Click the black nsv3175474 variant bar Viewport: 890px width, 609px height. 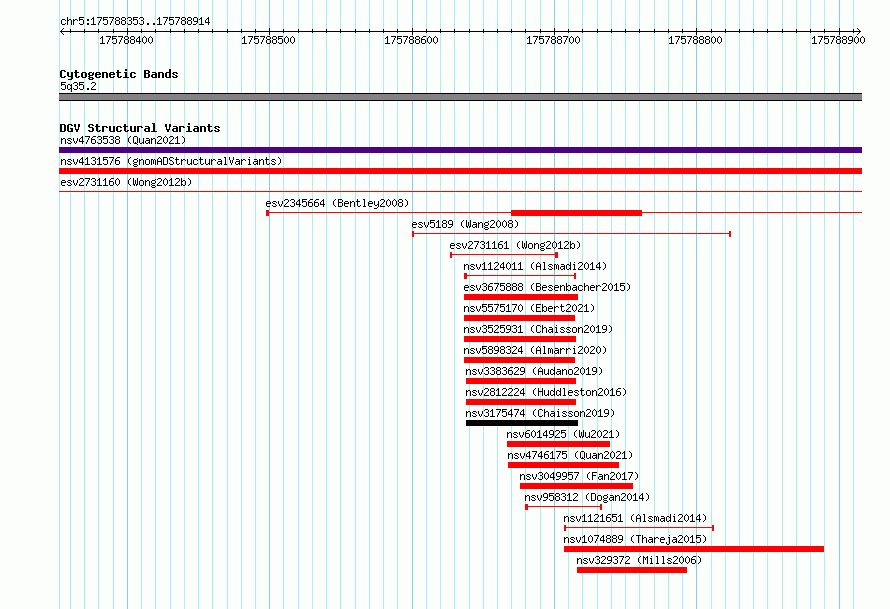tap(522, 423)
